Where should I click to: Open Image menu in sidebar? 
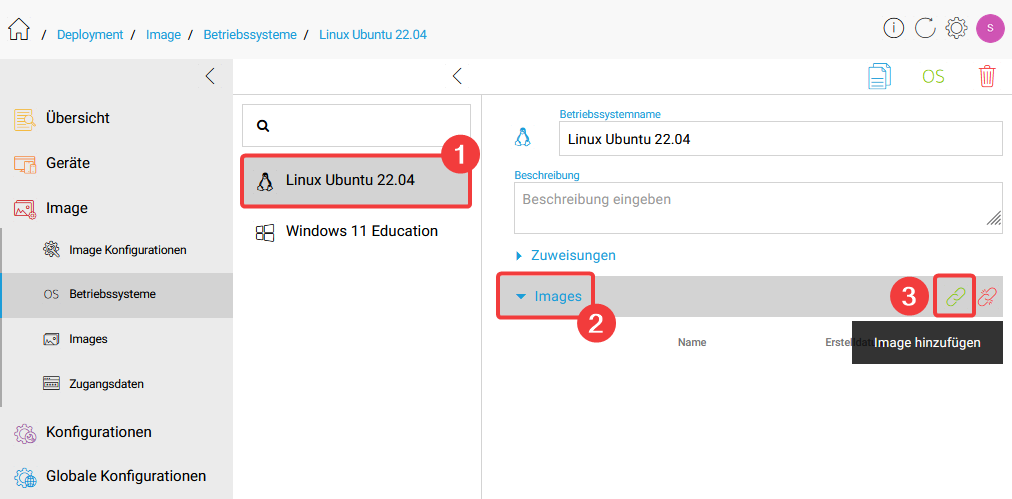(x=66, y=209)
